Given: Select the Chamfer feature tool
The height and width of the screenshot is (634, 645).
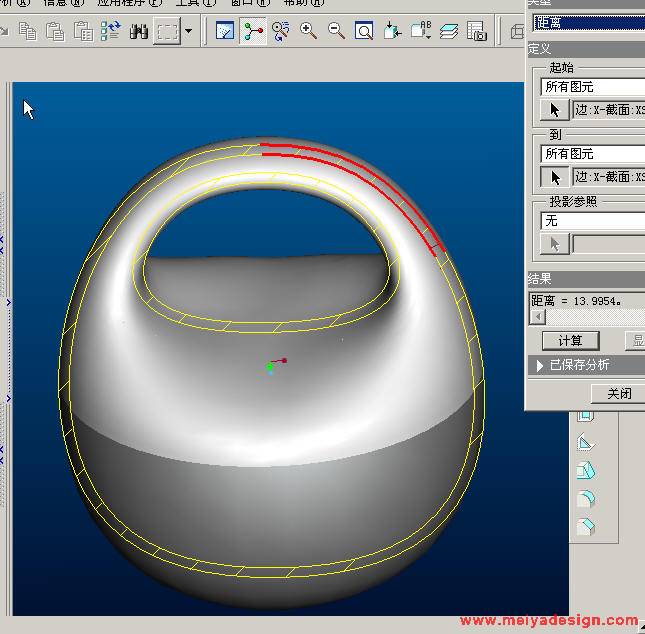Looking at the screenshot, I should (586, 526).
